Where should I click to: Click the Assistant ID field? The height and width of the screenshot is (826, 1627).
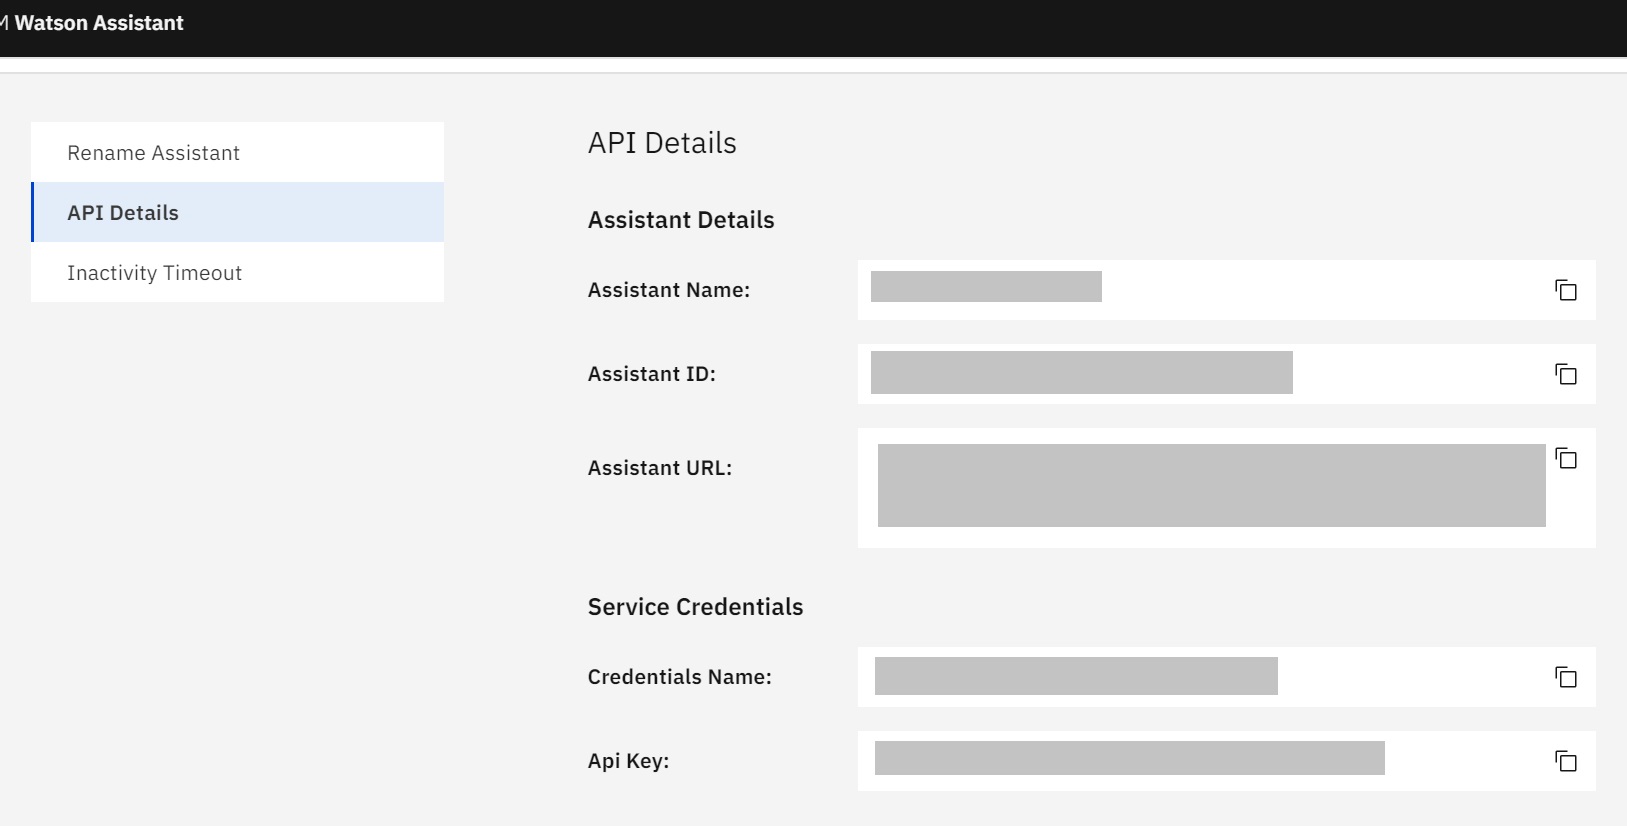click(x=1226, y=374)
